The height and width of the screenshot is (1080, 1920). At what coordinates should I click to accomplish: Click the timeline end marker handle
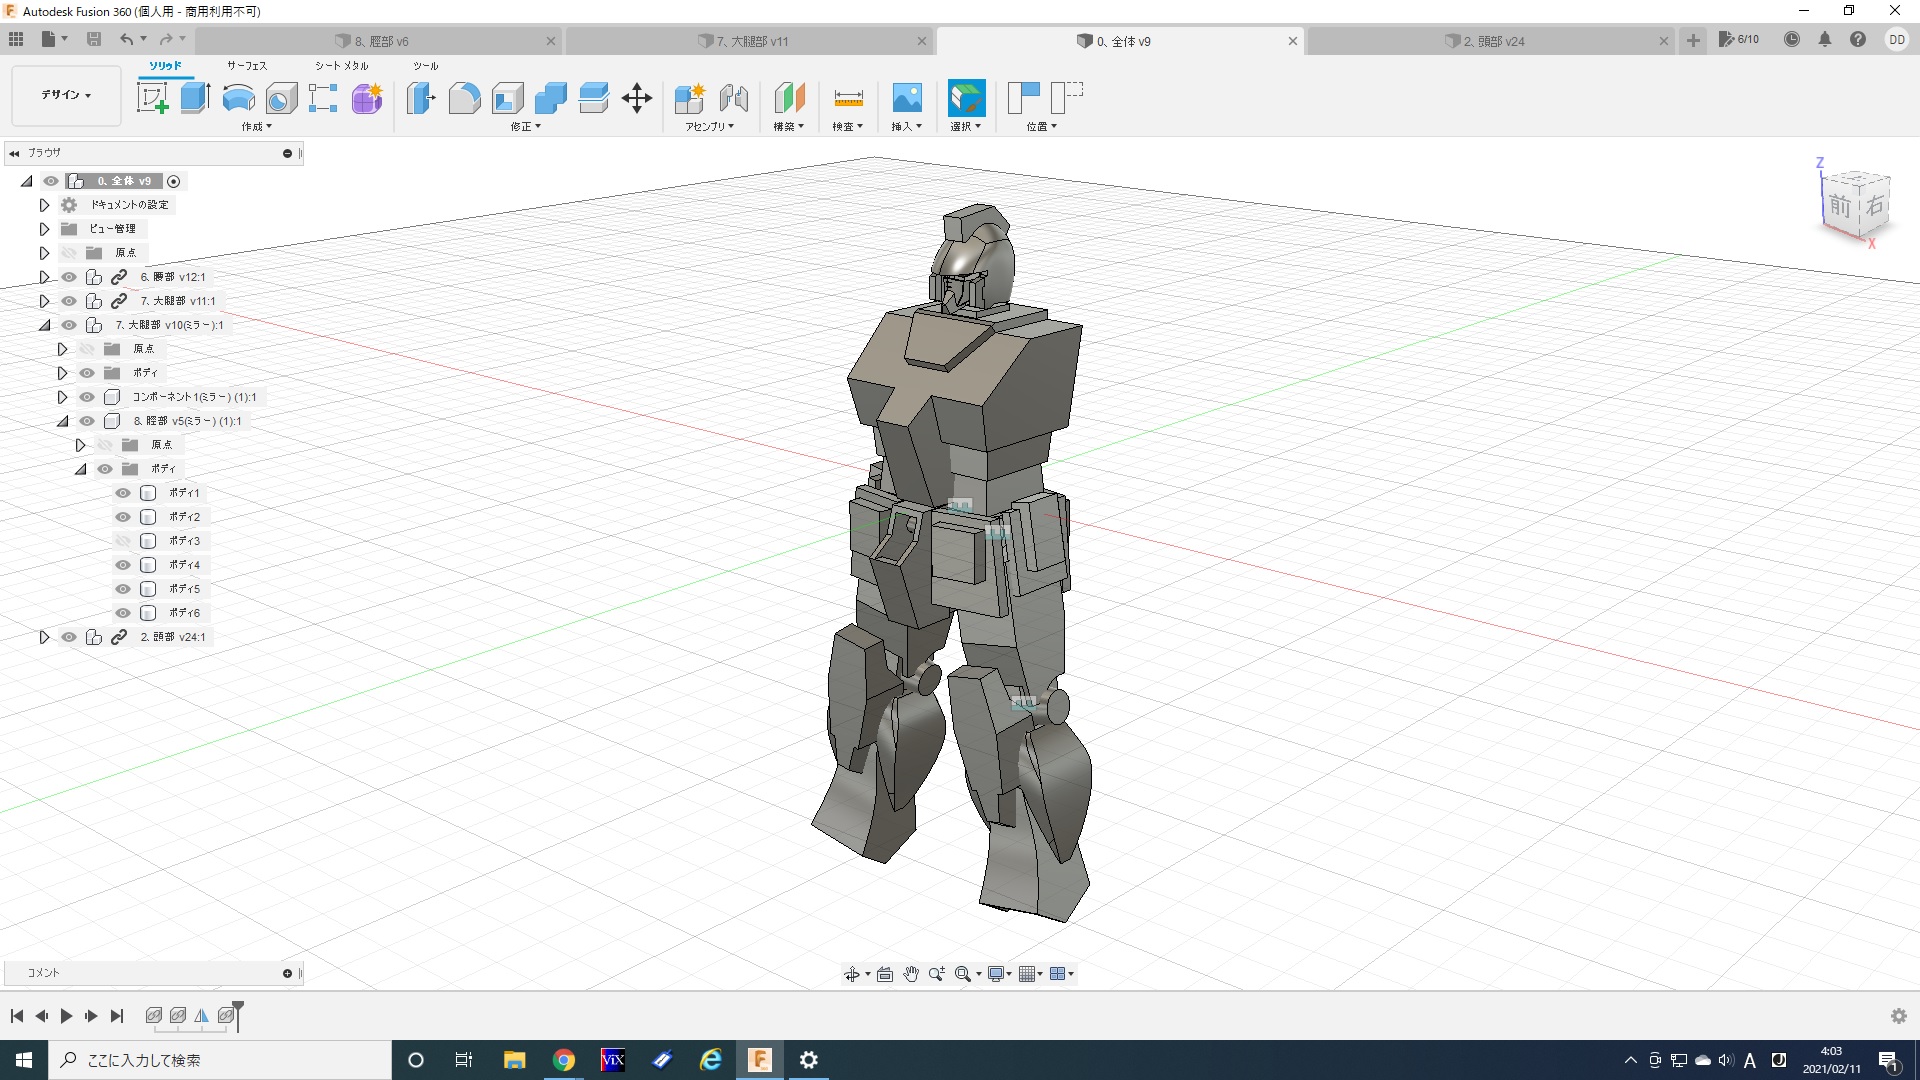238,1007
